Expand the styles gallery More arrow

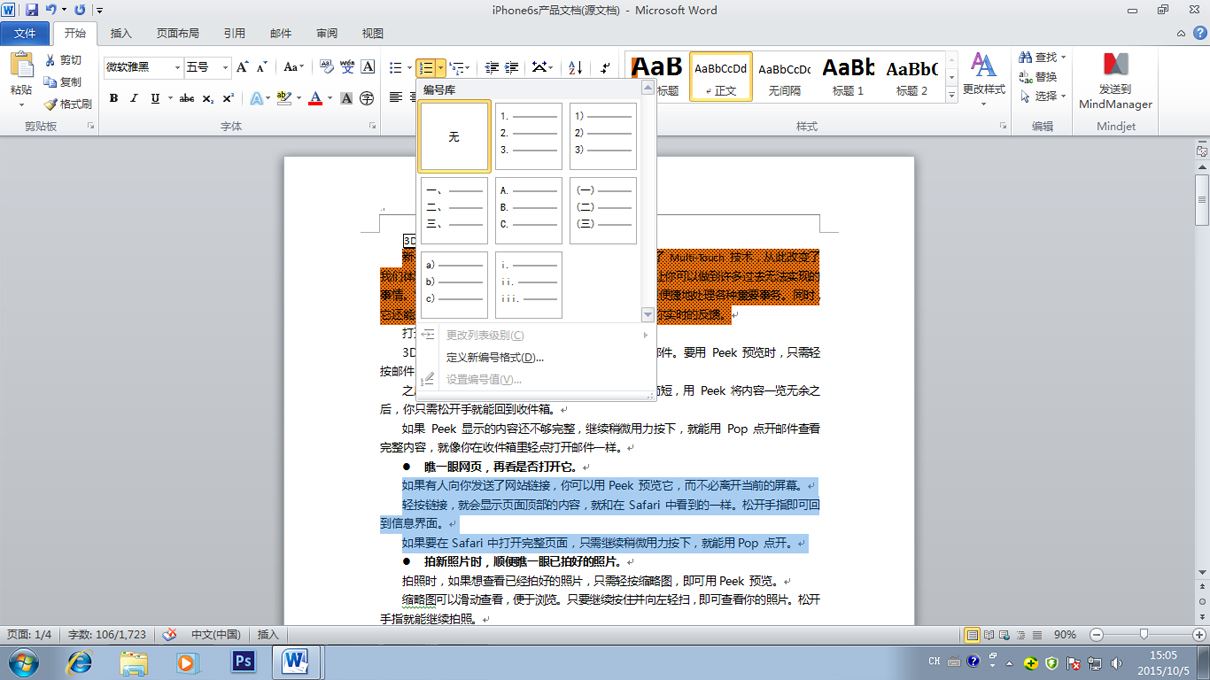click(x=951, y=96)
